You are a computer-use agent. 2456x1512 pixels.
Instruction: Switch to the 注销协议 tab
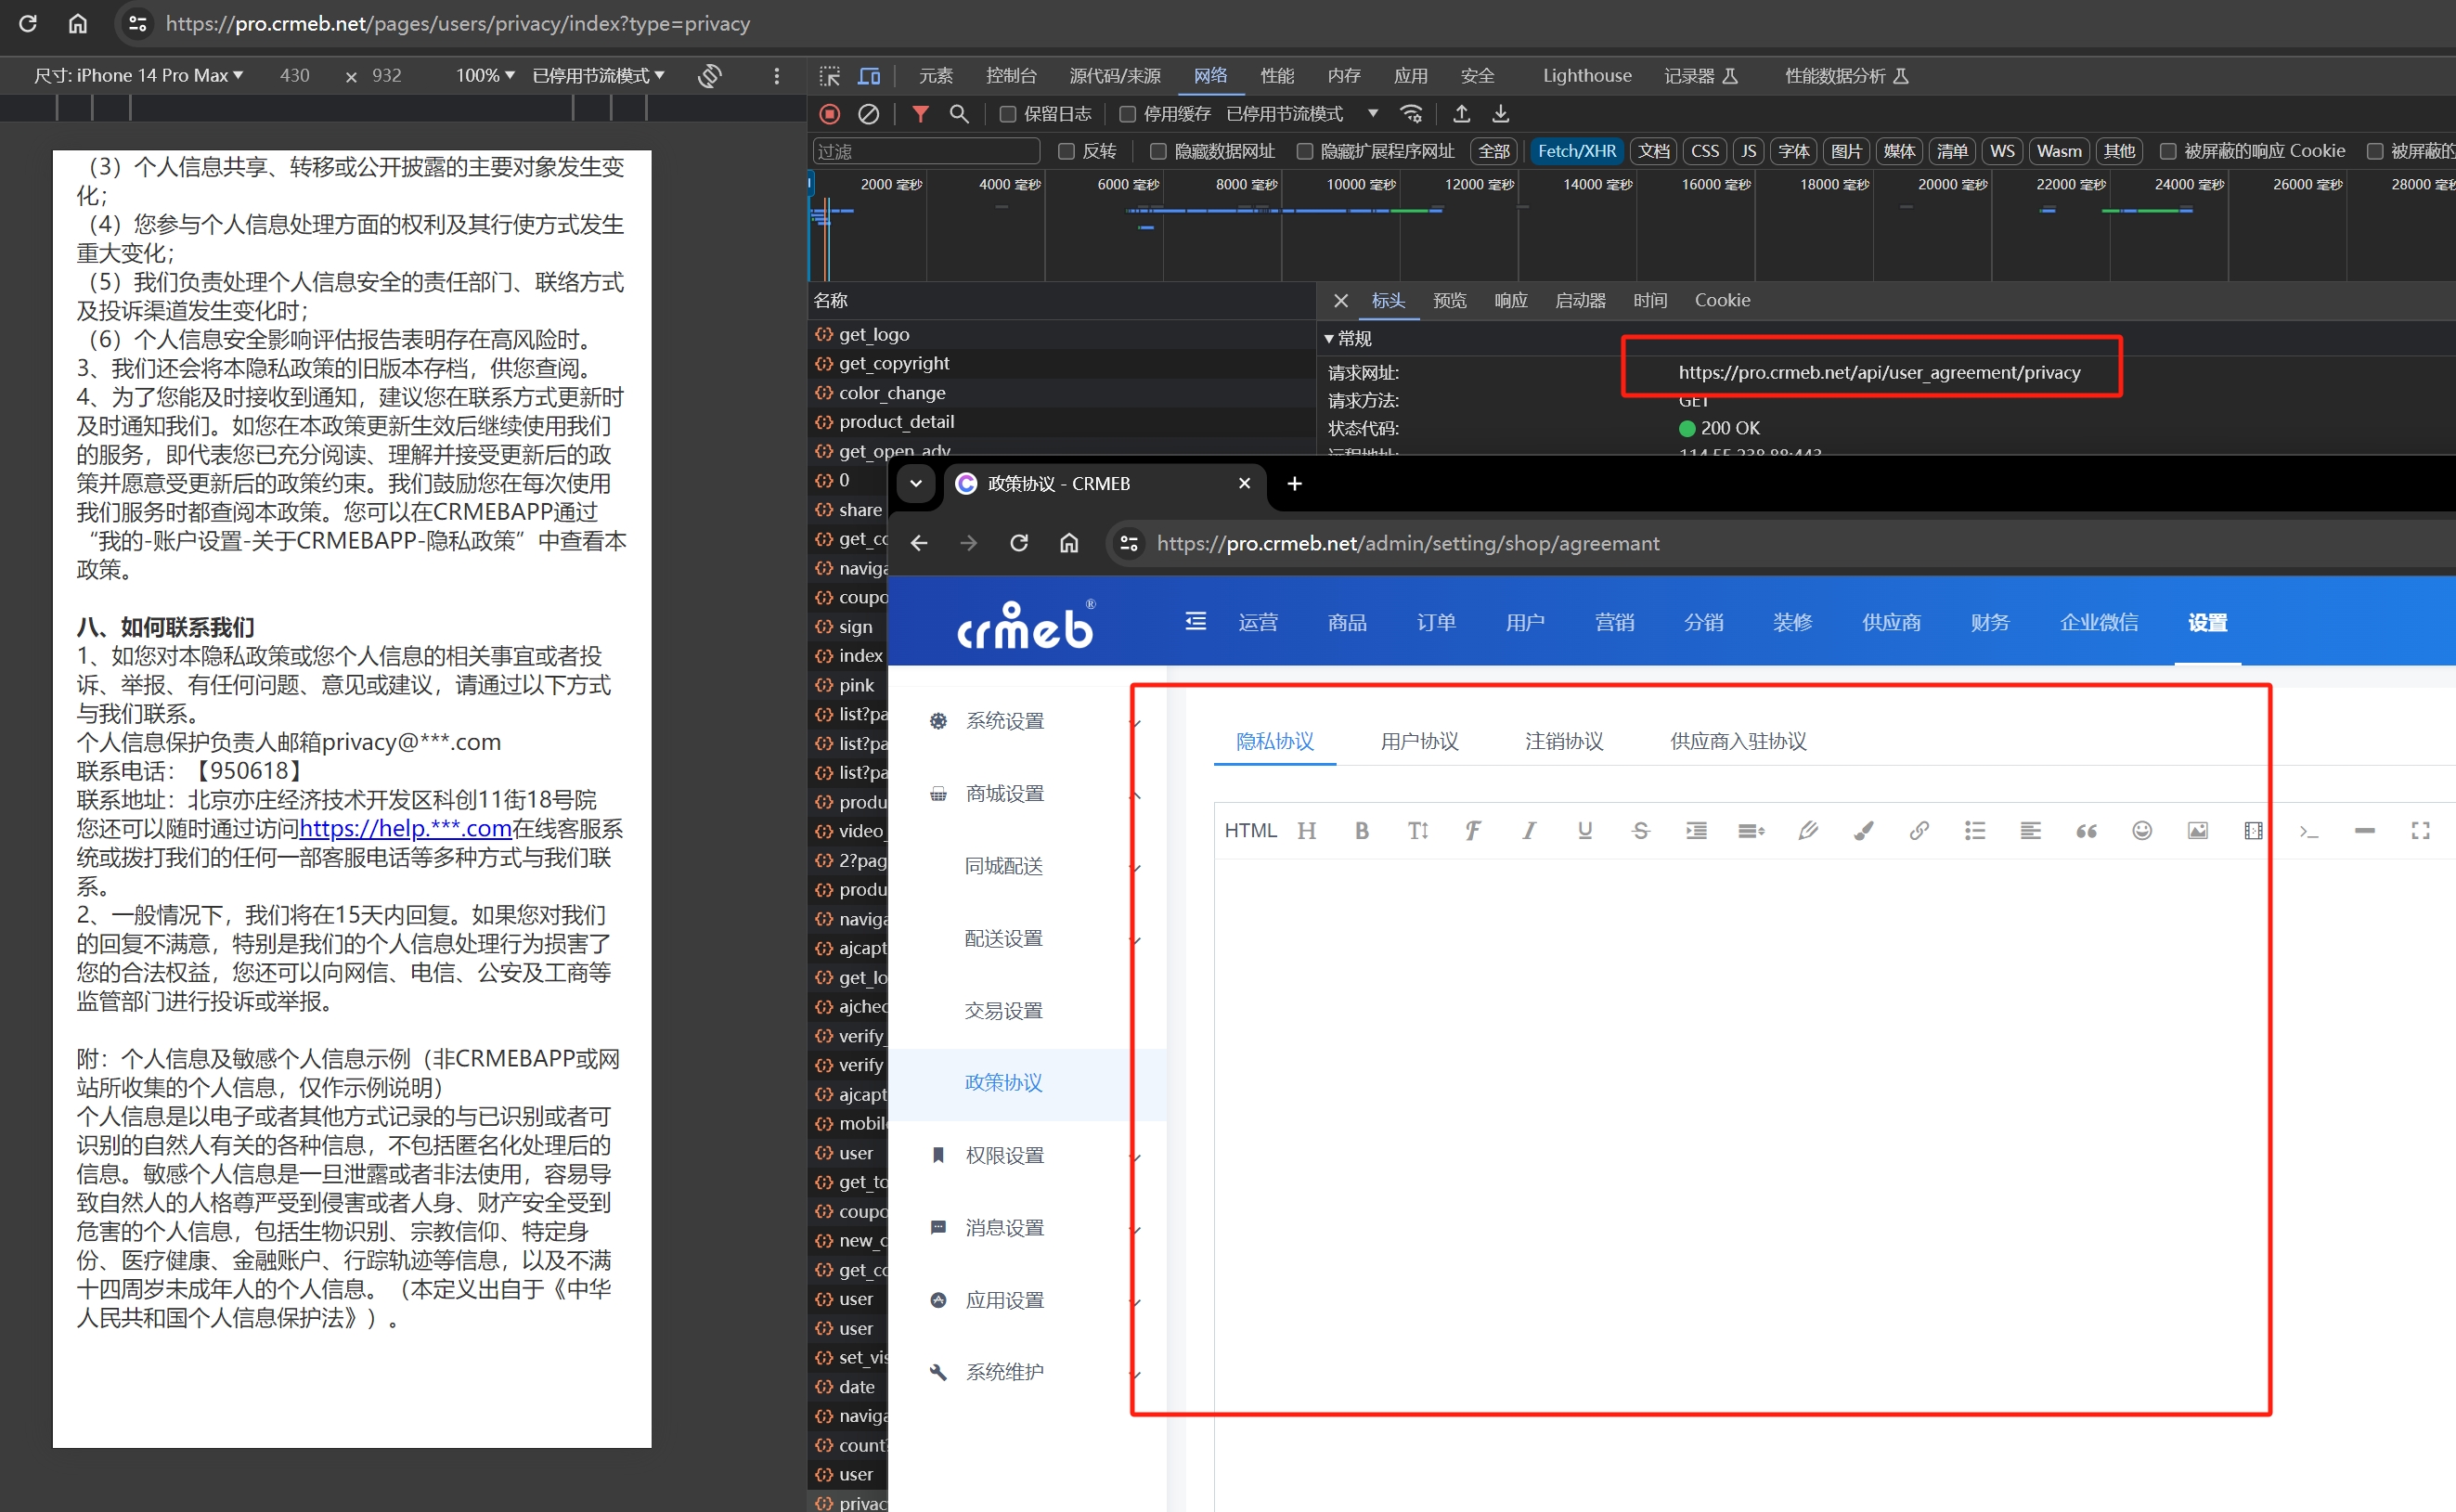[x=1564, y=742]
